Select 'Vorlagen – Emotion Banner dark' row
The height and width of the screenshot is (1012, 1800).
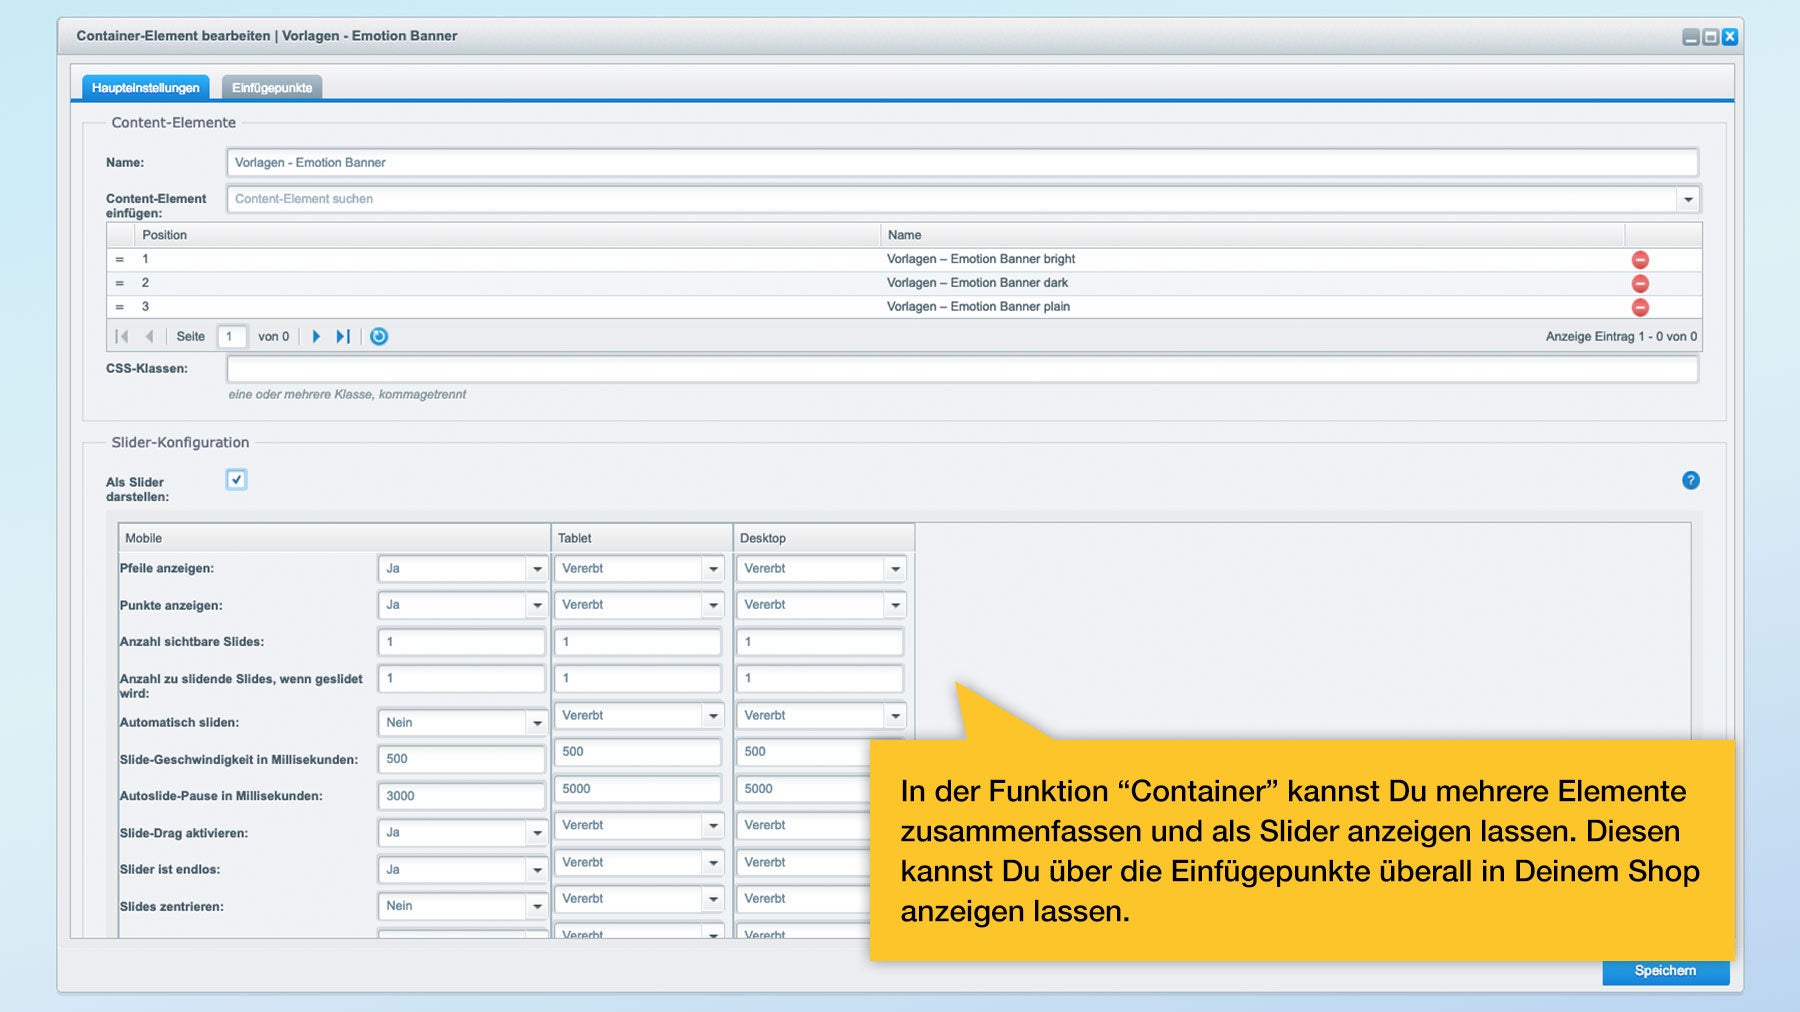tap(904, 283)
